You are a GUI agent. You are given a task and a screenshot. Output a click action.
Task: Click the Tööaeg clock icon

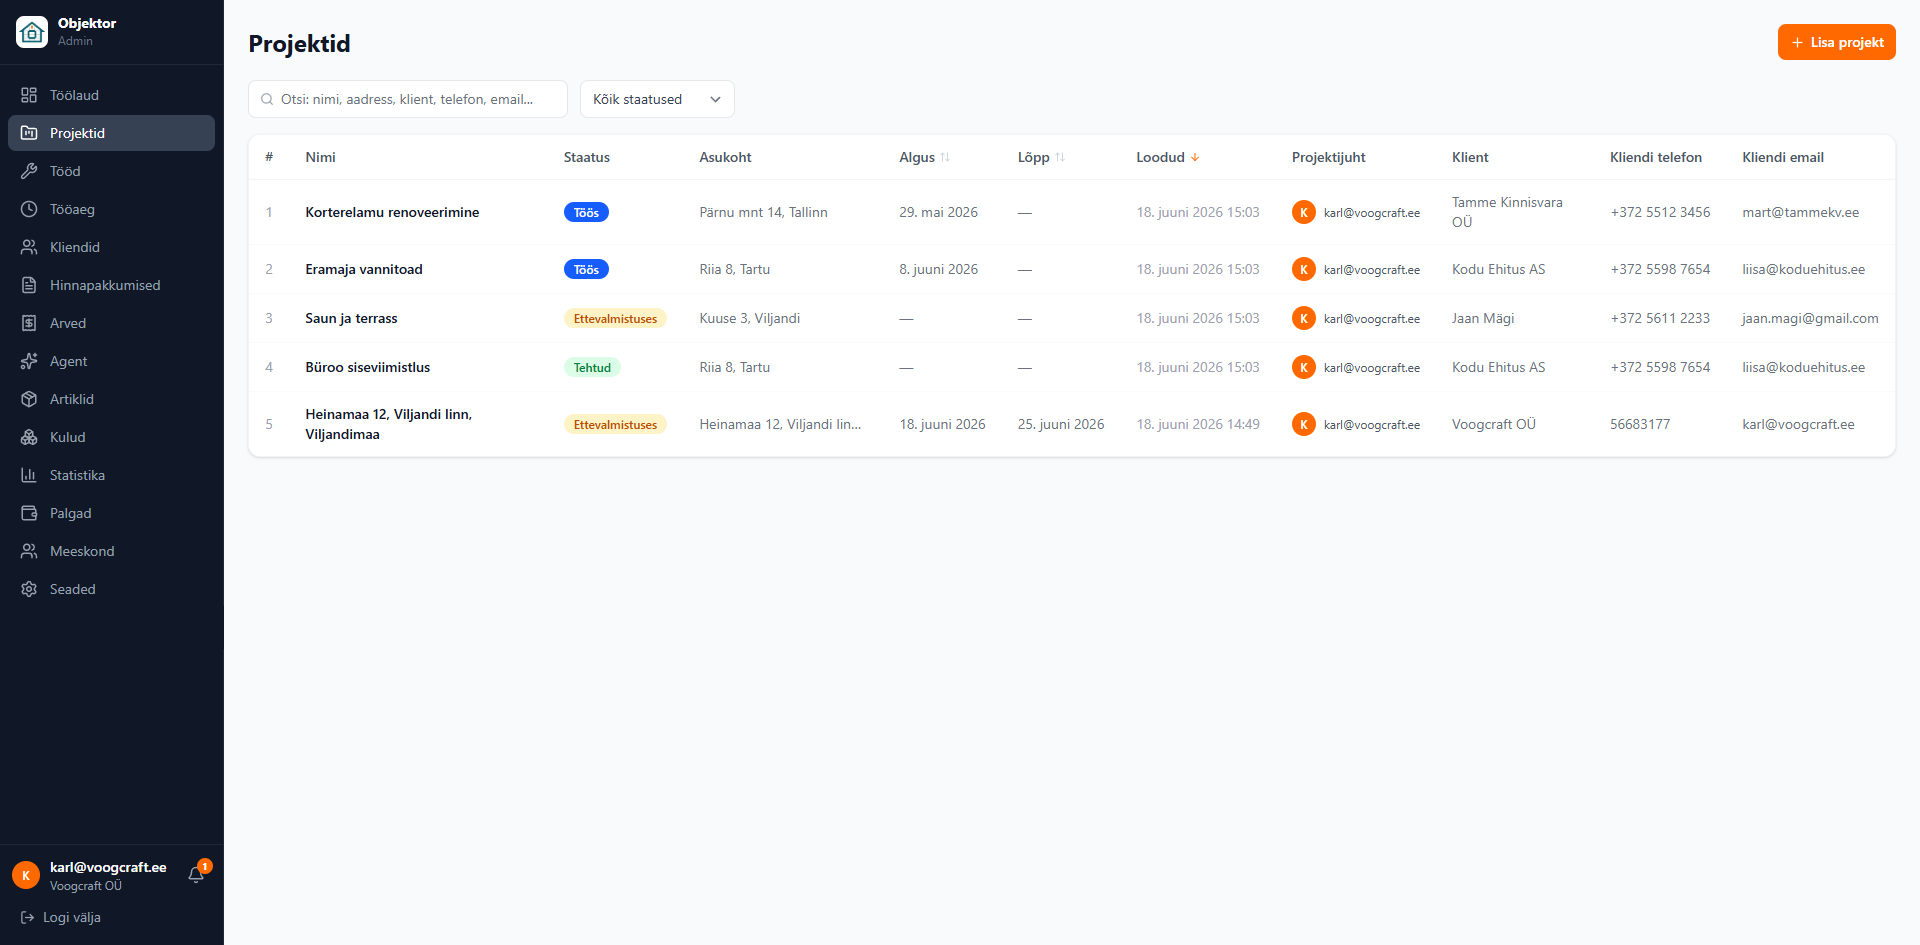tap(29, 209)
